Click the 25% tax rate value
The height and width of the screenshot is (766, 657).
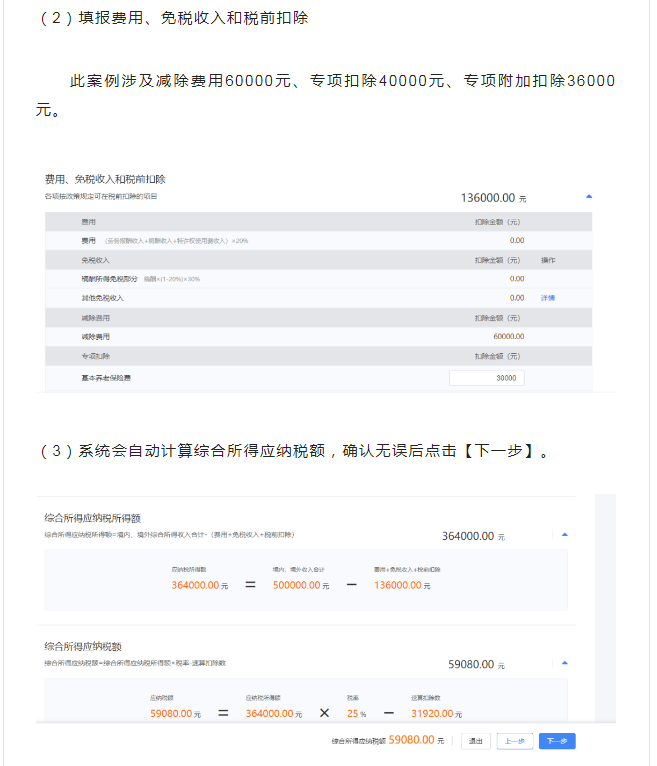352,714
